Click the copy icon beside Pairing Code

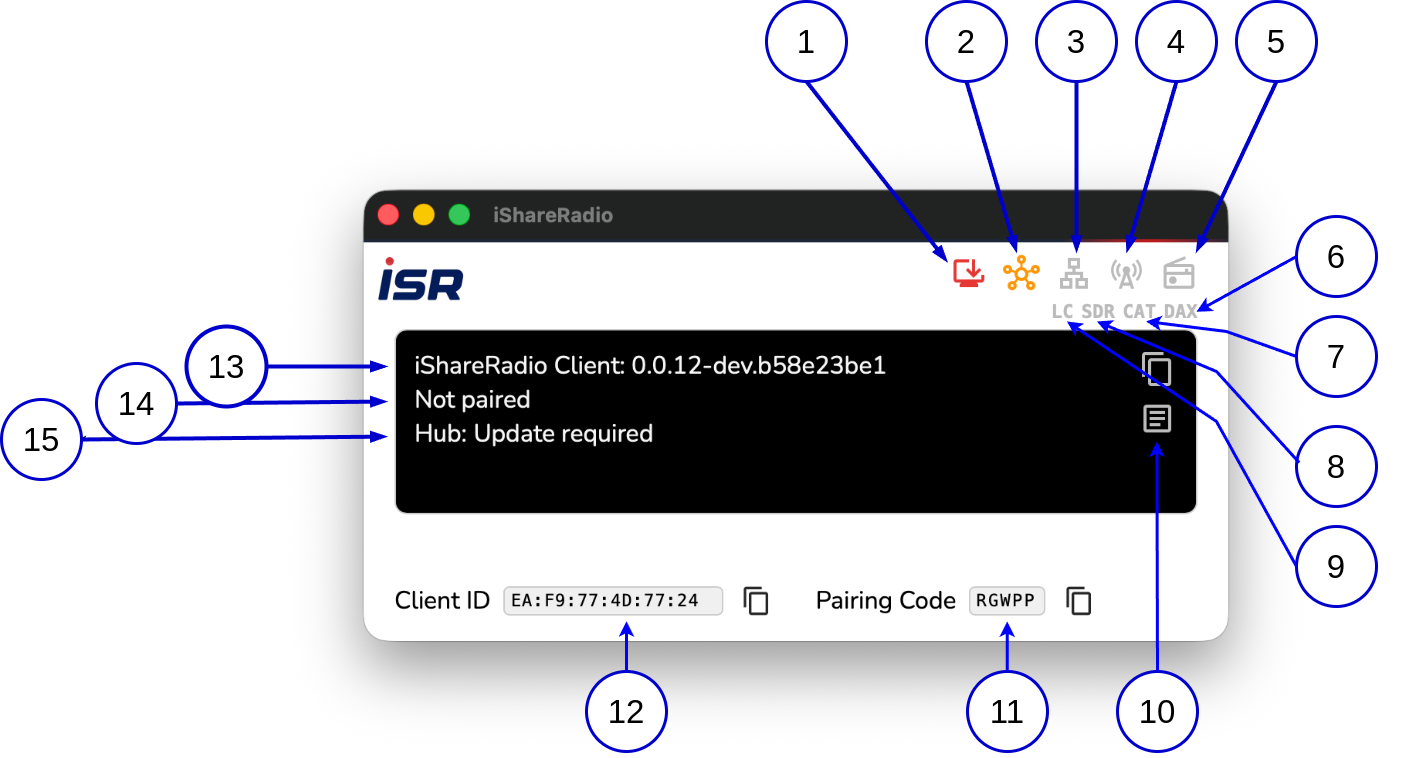tap(1078, 601)
